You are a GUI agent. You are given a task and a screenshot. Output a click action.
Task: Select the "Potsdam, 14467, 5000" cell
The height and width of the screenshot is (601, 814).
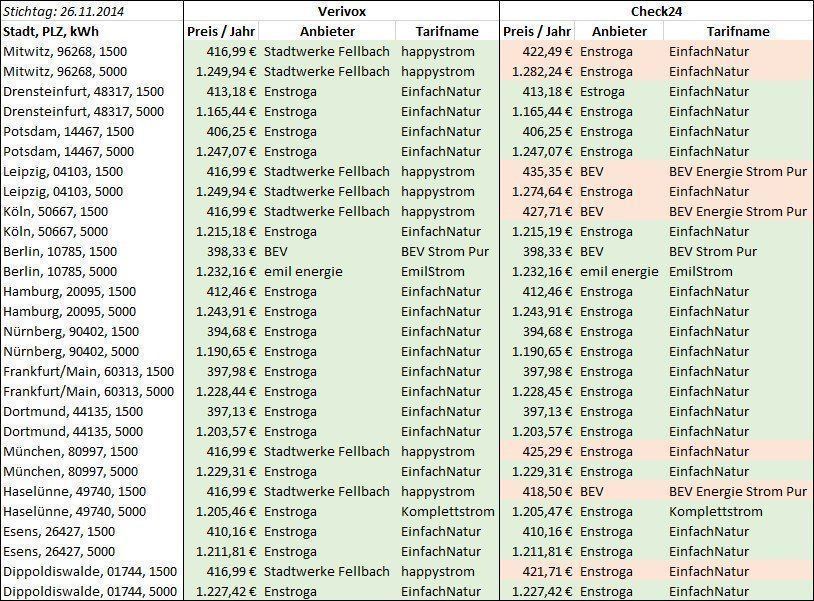click(69, 152)
